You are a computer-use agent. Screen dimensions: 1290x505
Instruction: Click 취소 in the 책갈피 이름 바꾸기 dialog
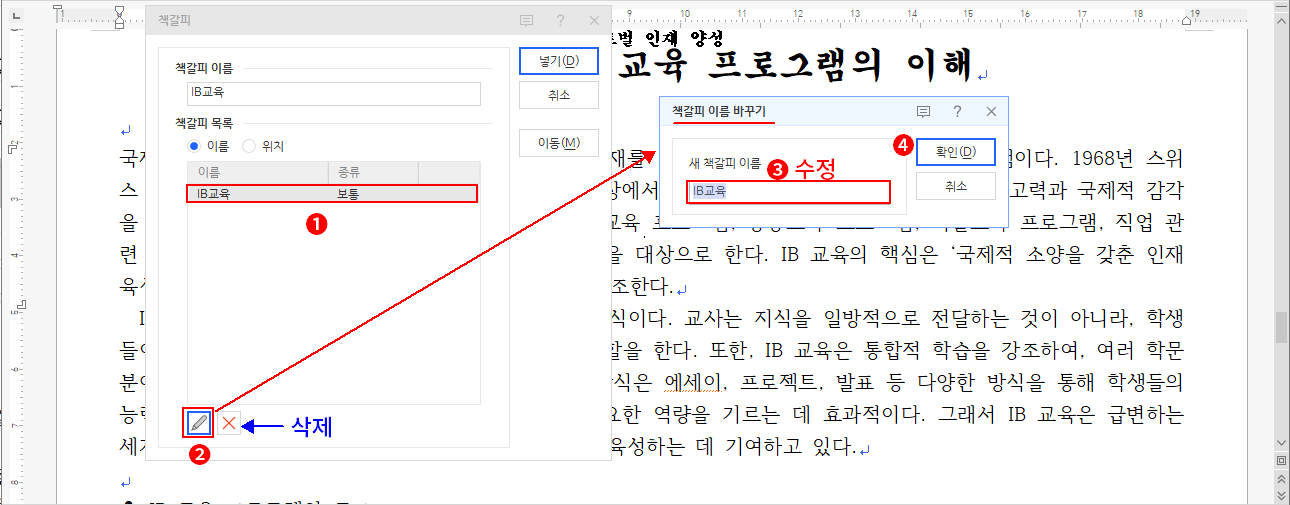click(x=956, y=186)
